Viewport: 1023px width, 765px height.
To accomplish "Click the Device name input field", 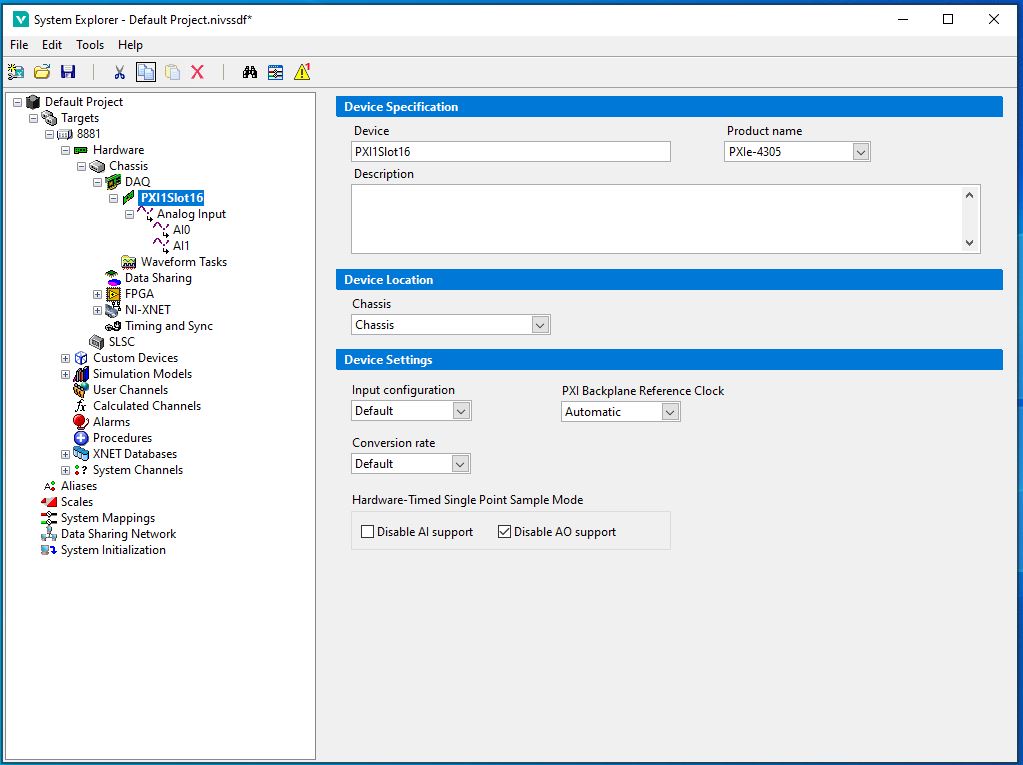I will [511, 152].
